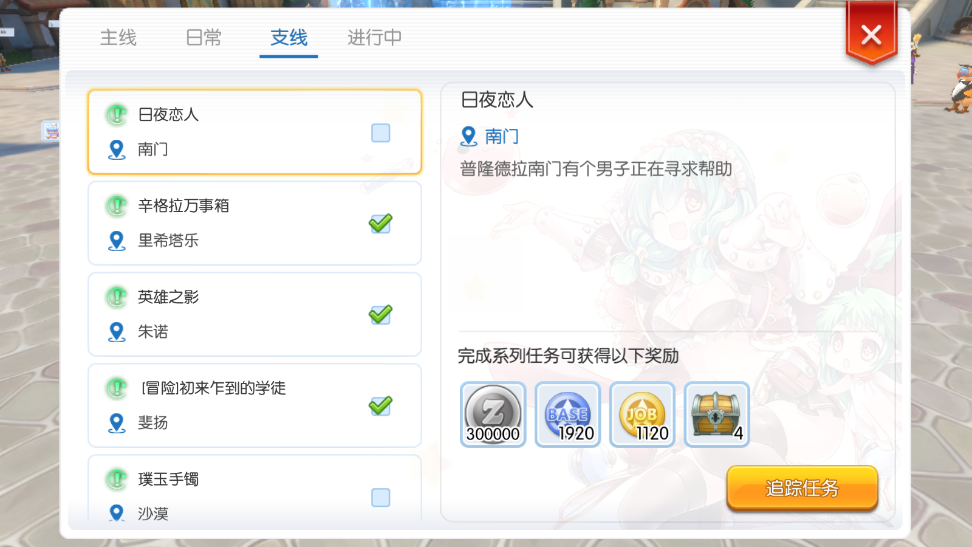Click the green quest icon of 璞玉手镯
972x547 pixels.
coord(117,479)
